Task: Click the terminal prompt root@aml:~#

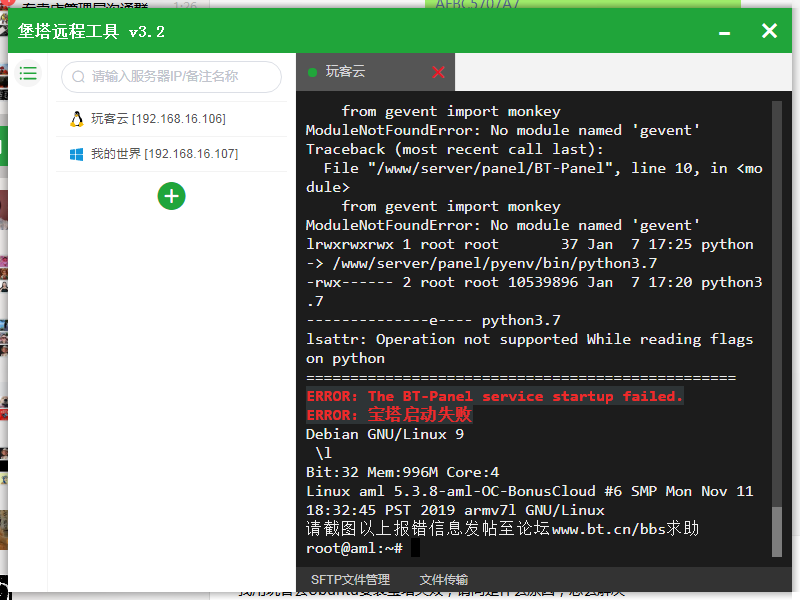Action: coord(354,548)
